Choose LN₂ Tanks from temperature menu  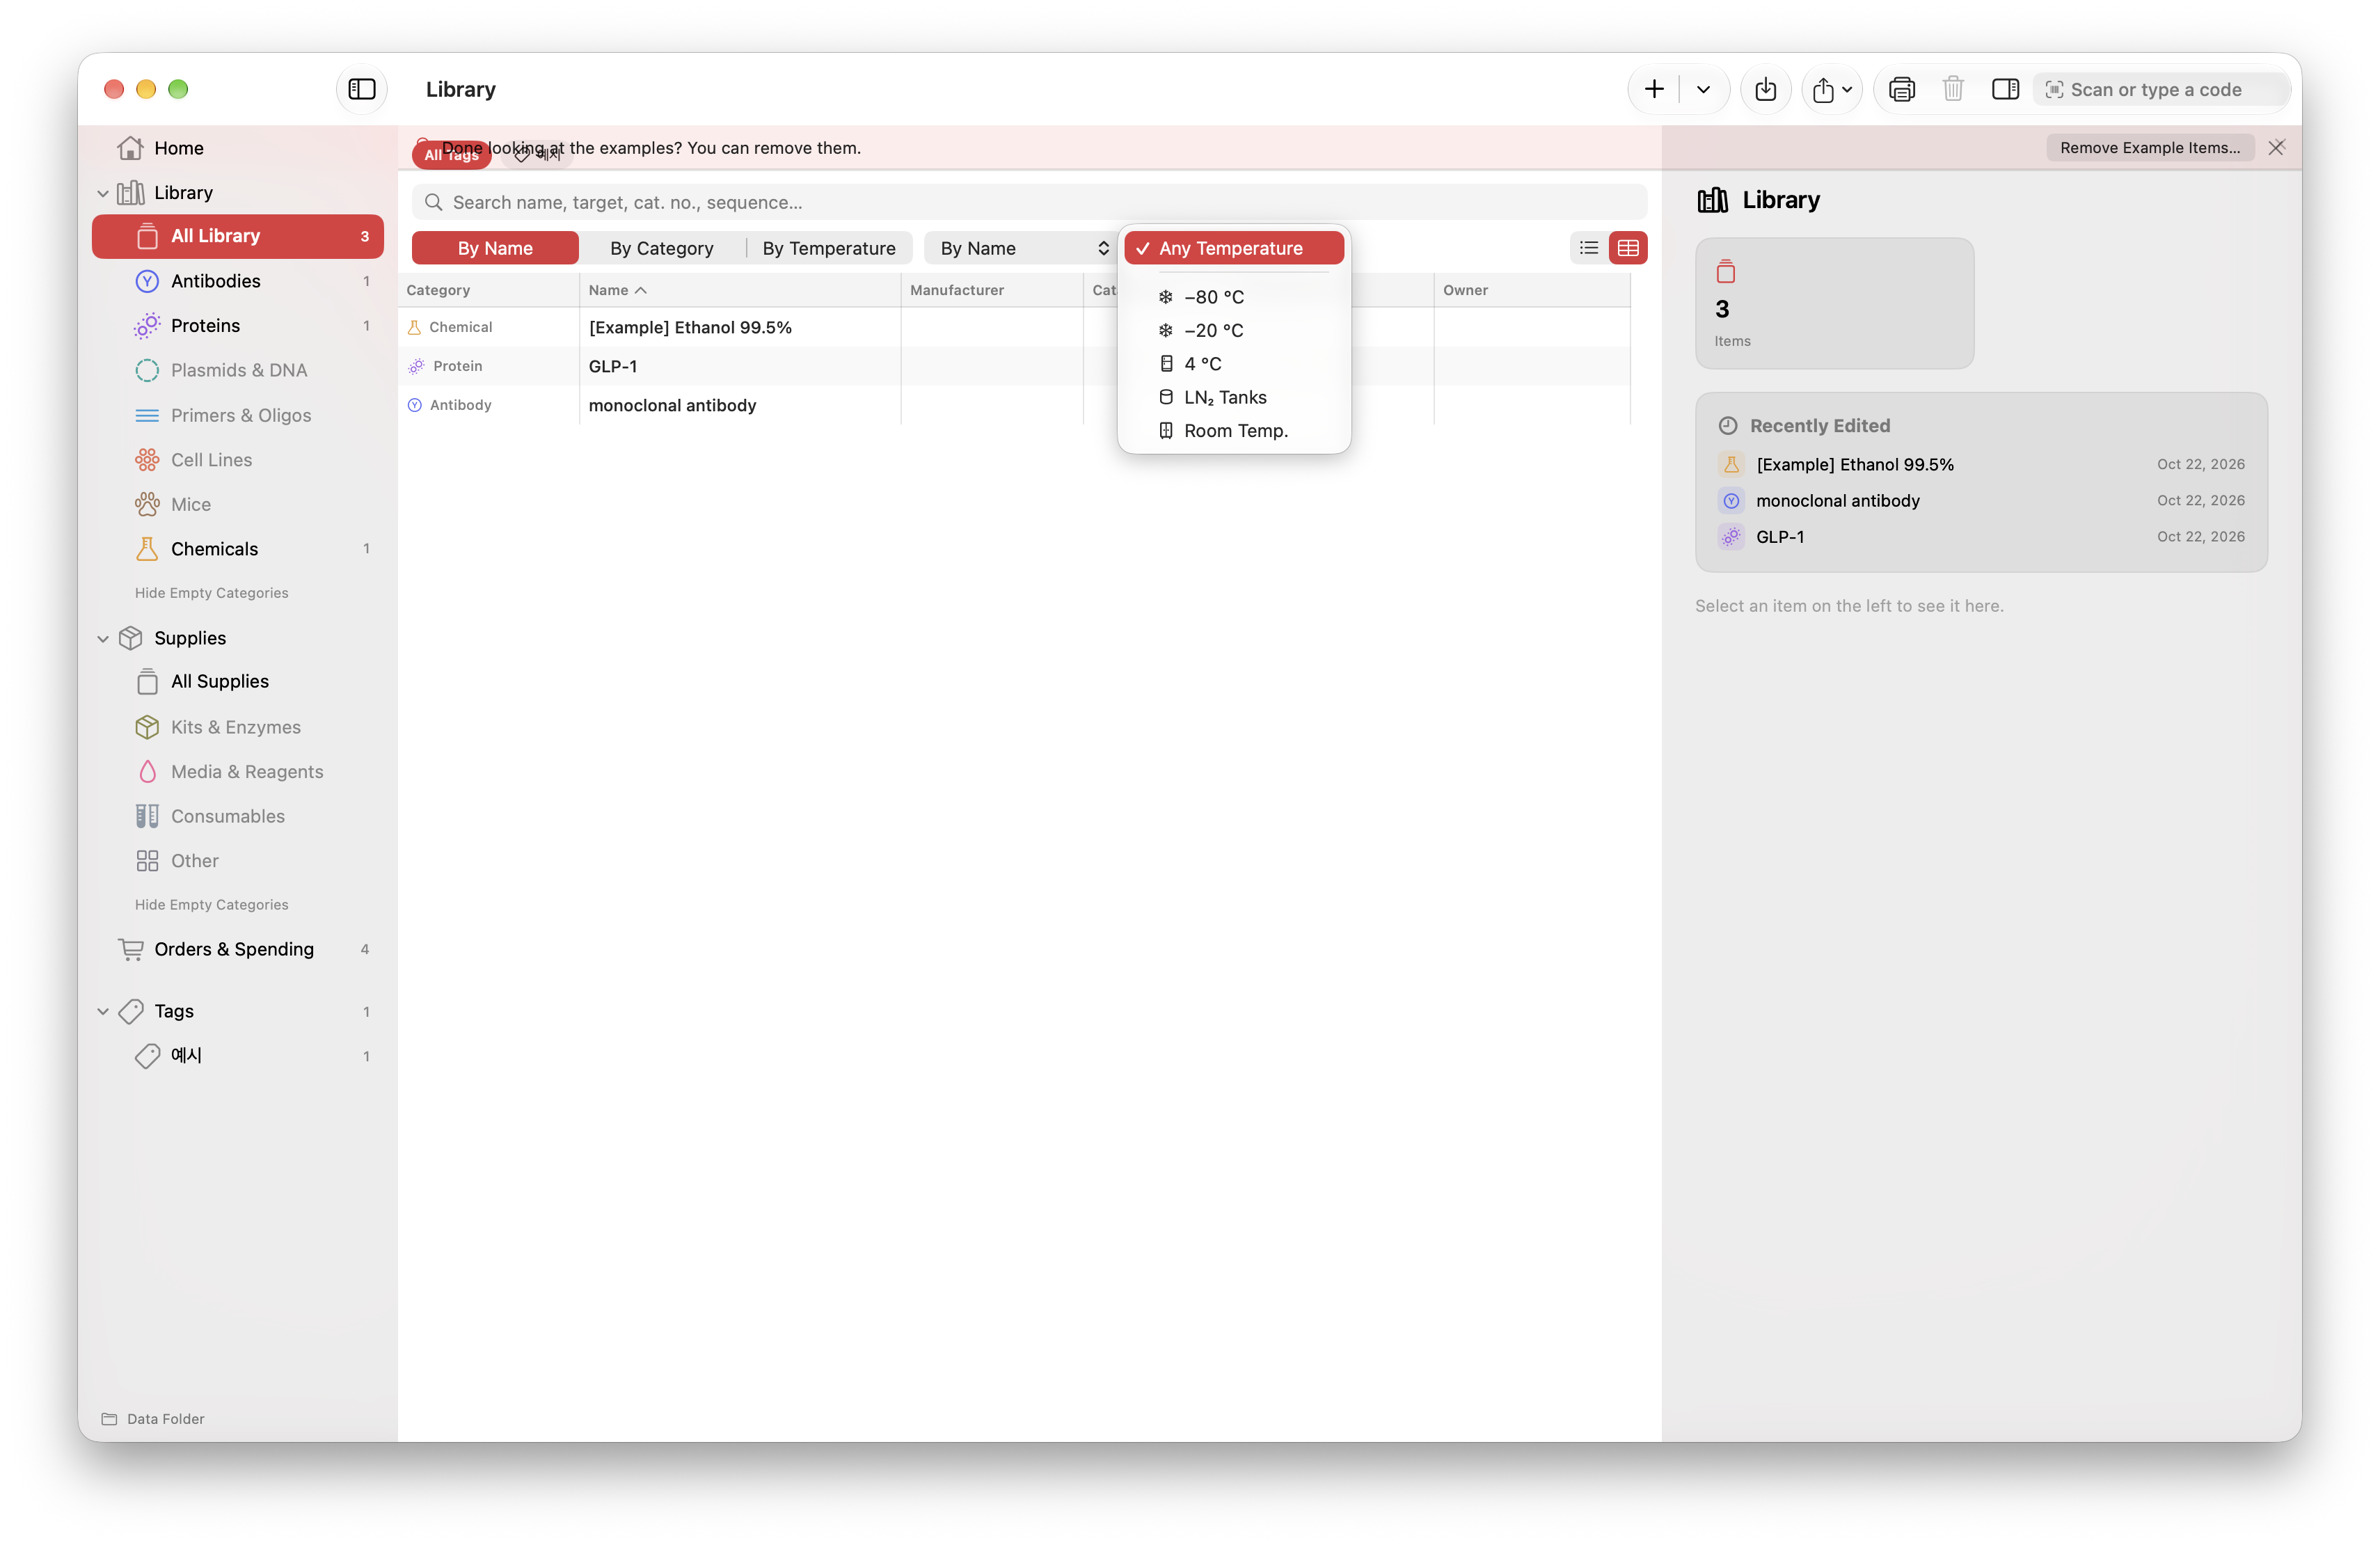(1233, 397)
